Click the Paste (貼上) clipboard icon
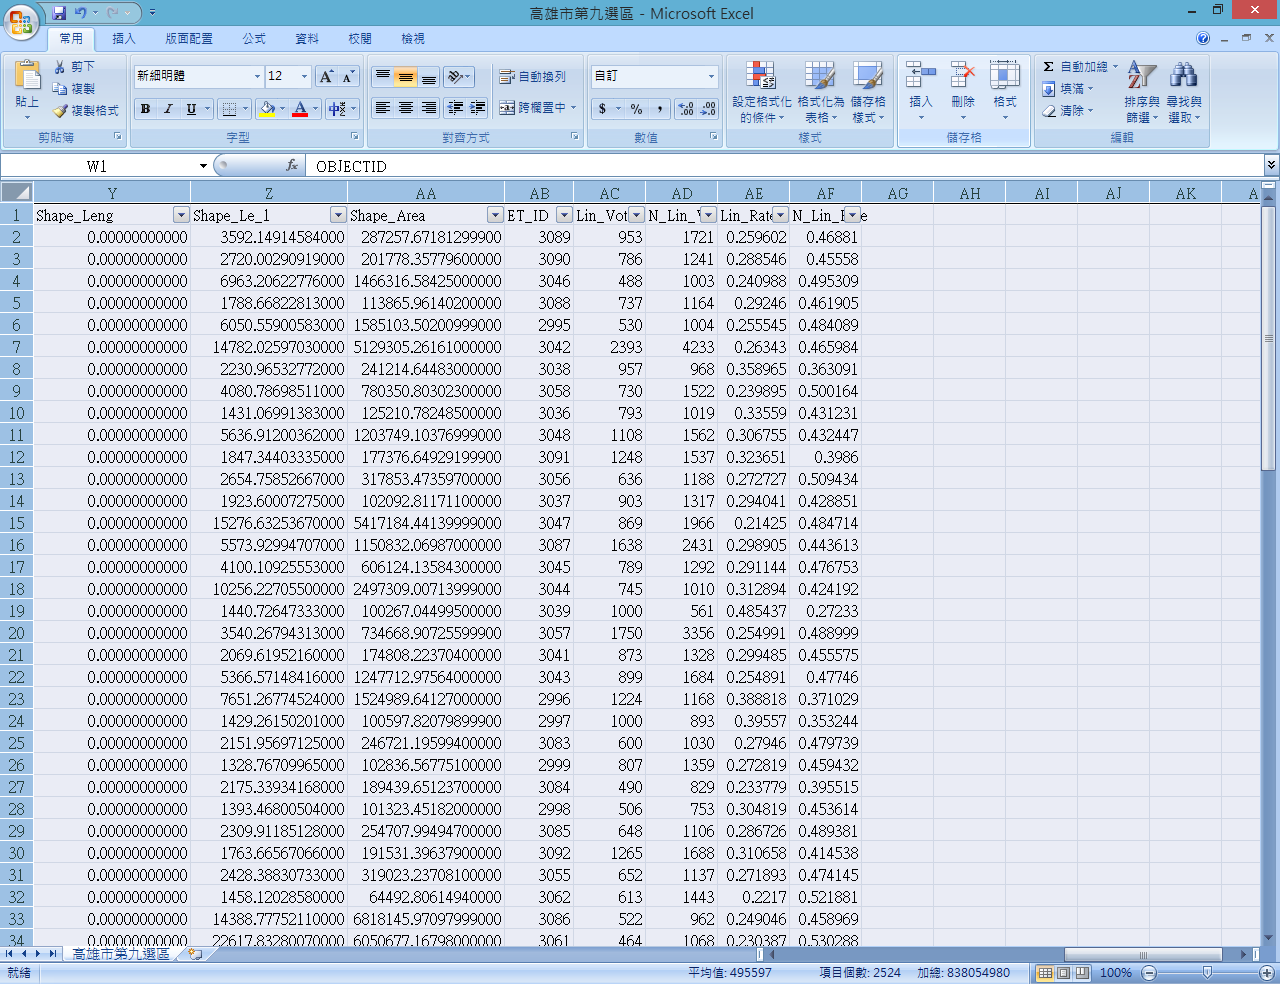Image resolution: width=1280 pixels, height=984 pixels. pos(27,78)
